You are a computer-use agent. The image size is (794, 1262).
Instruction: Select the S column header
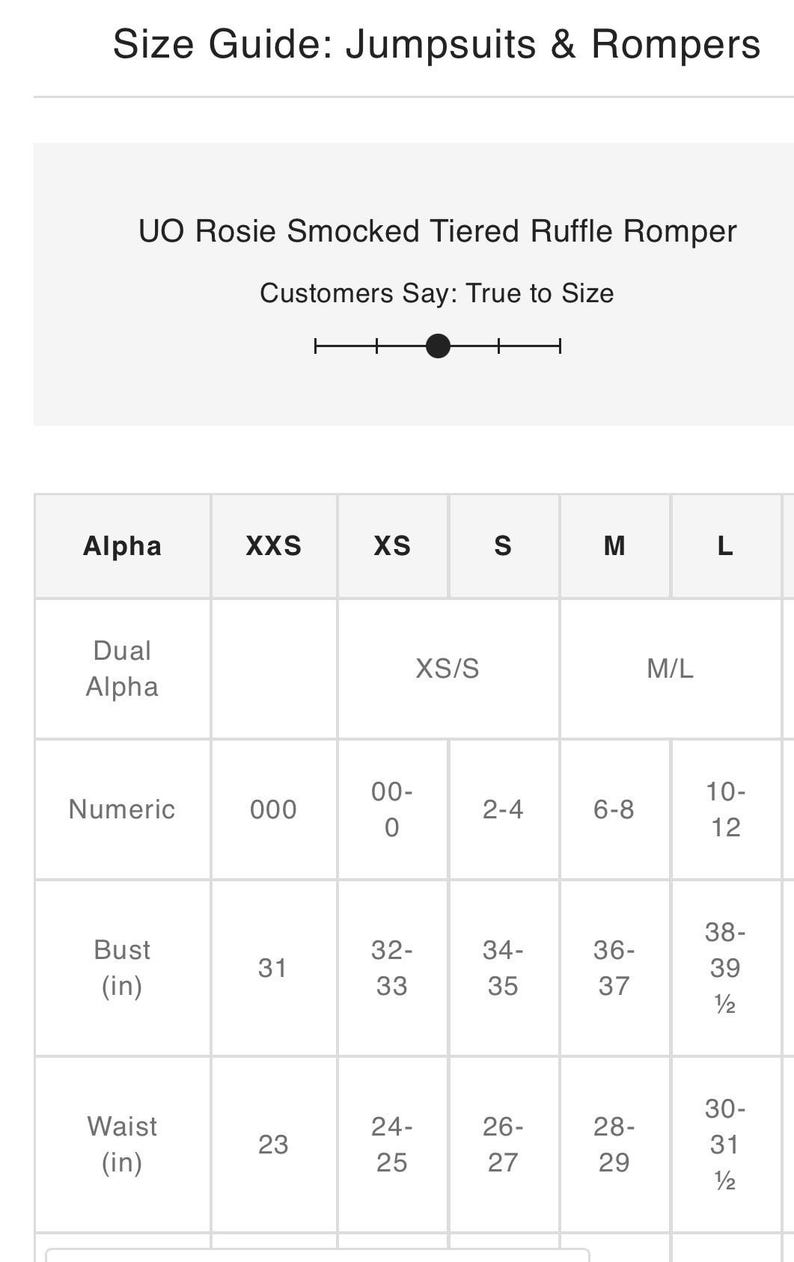pos(504,546)
